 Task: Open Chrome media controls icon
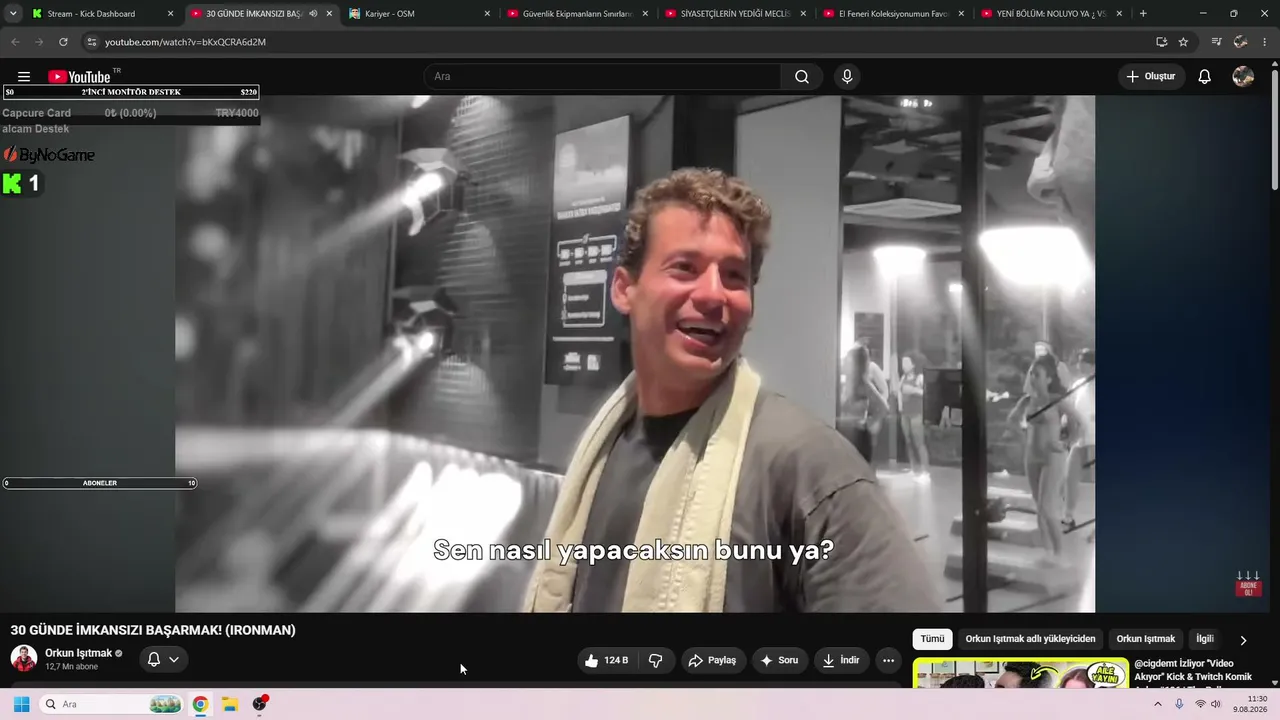tap(1216, 42)
